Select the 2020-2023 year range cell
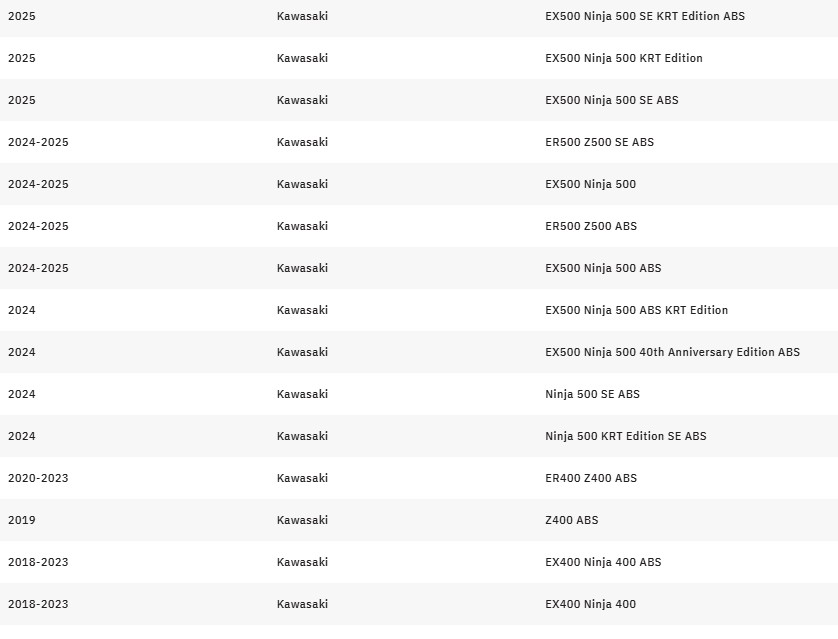Viewport: 838px width, 639px height. (x=38, y=478)
